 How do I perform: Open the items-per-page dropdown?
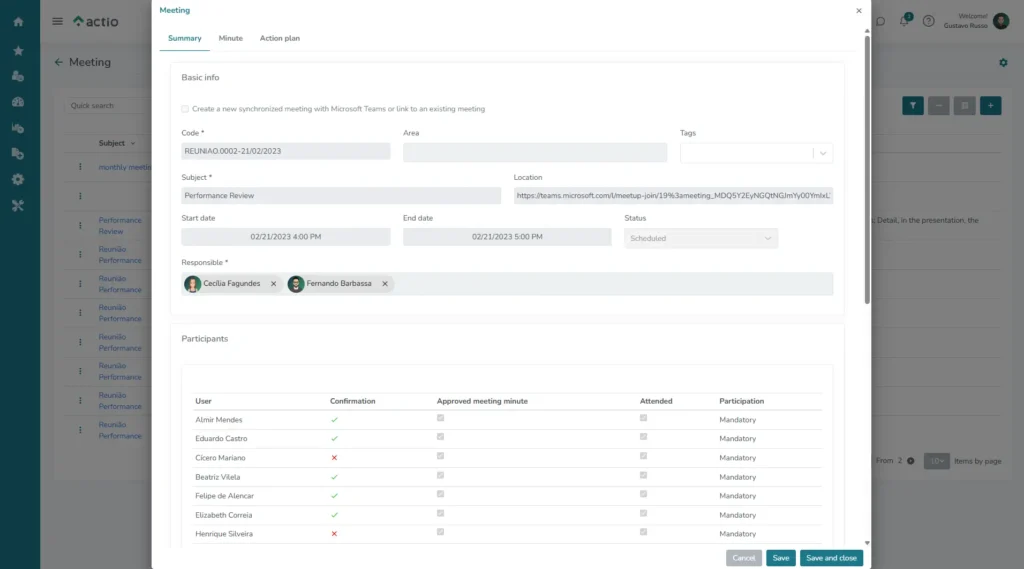click(936, 461)
